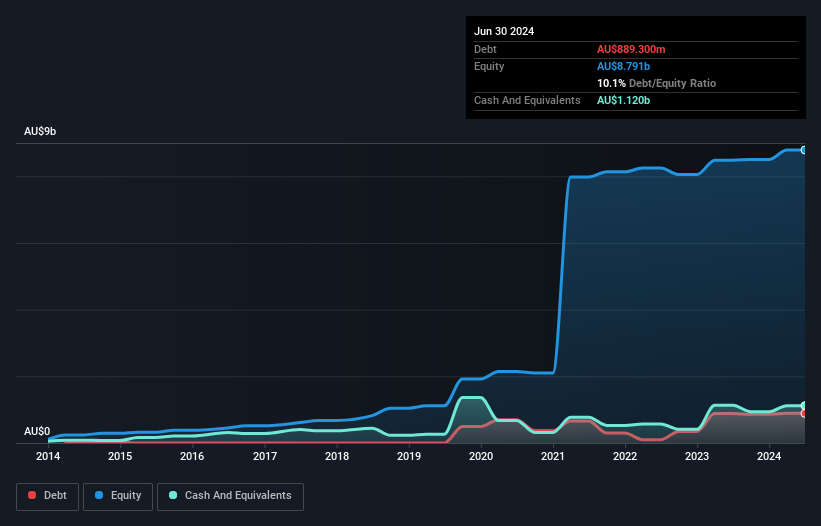Screen dimensions: 821x526
Task: Click the 2021 x-axis label
Action: [x=553, y=456]
